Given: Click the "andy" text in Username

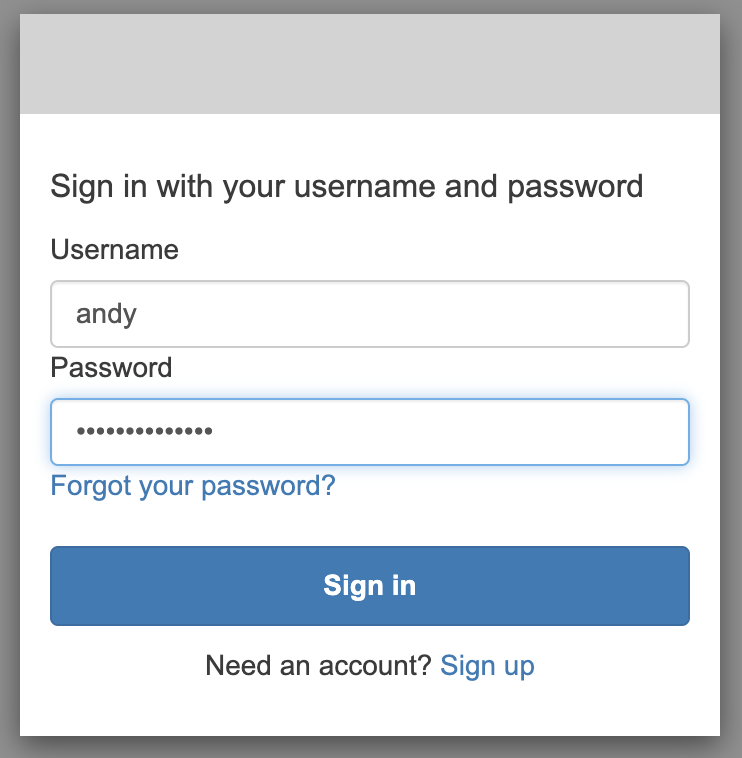Looking at the screenshot, I should click(x=106, y=314).
